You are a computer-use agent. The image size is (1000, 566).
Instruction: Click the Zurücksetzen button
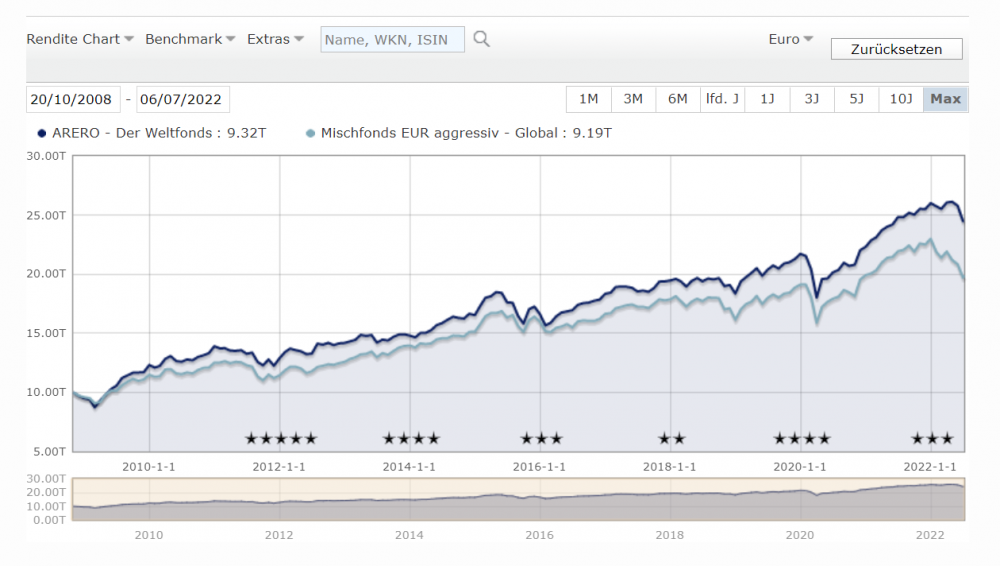coord(896,49)
